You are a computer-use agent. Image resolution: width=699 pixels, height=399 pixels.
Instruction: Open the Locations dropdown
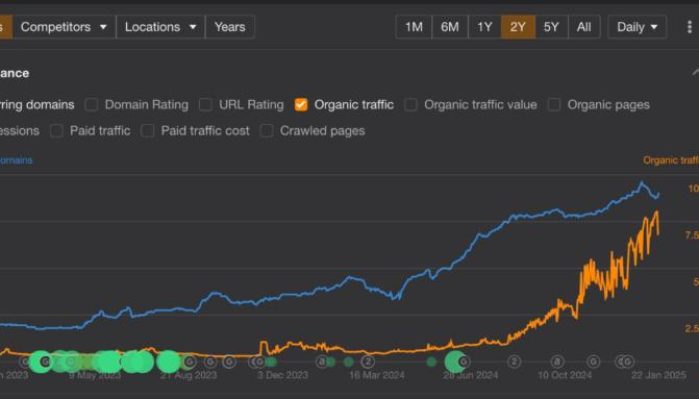point(160,27)
